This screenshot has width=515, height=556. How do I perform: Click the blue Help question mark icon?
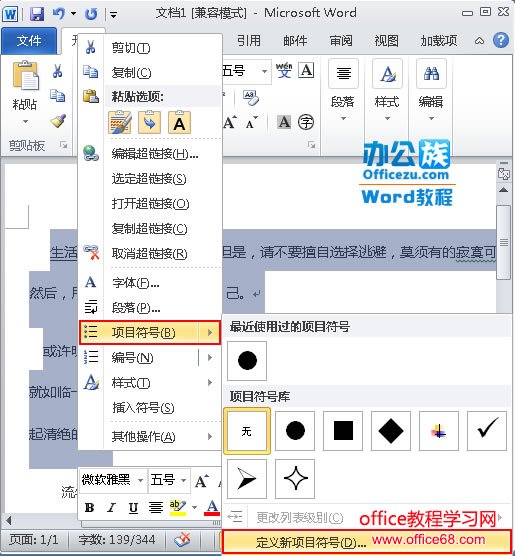(x=500, y=40)
